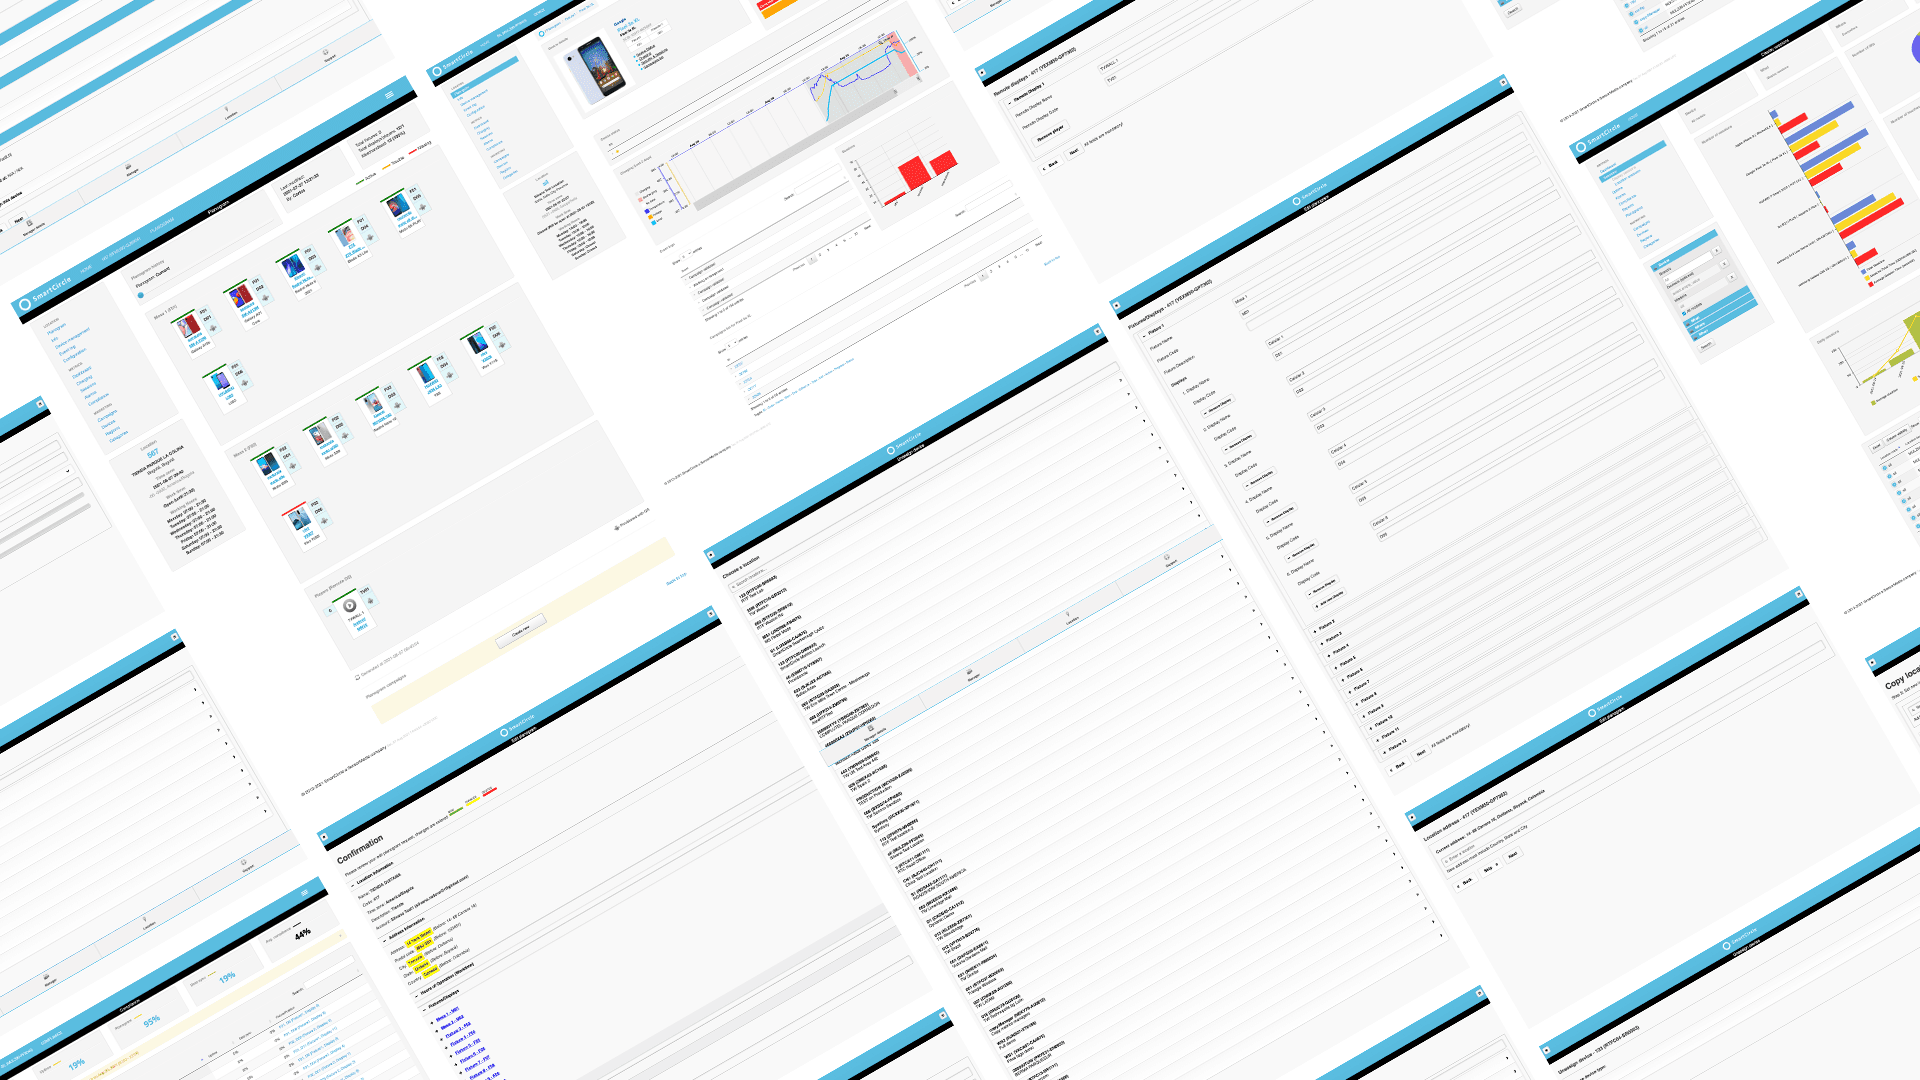Screen dimensions: 1920x1080
Task: Select HOME in Planogram page navigation
Action: (x=86, y=268)
